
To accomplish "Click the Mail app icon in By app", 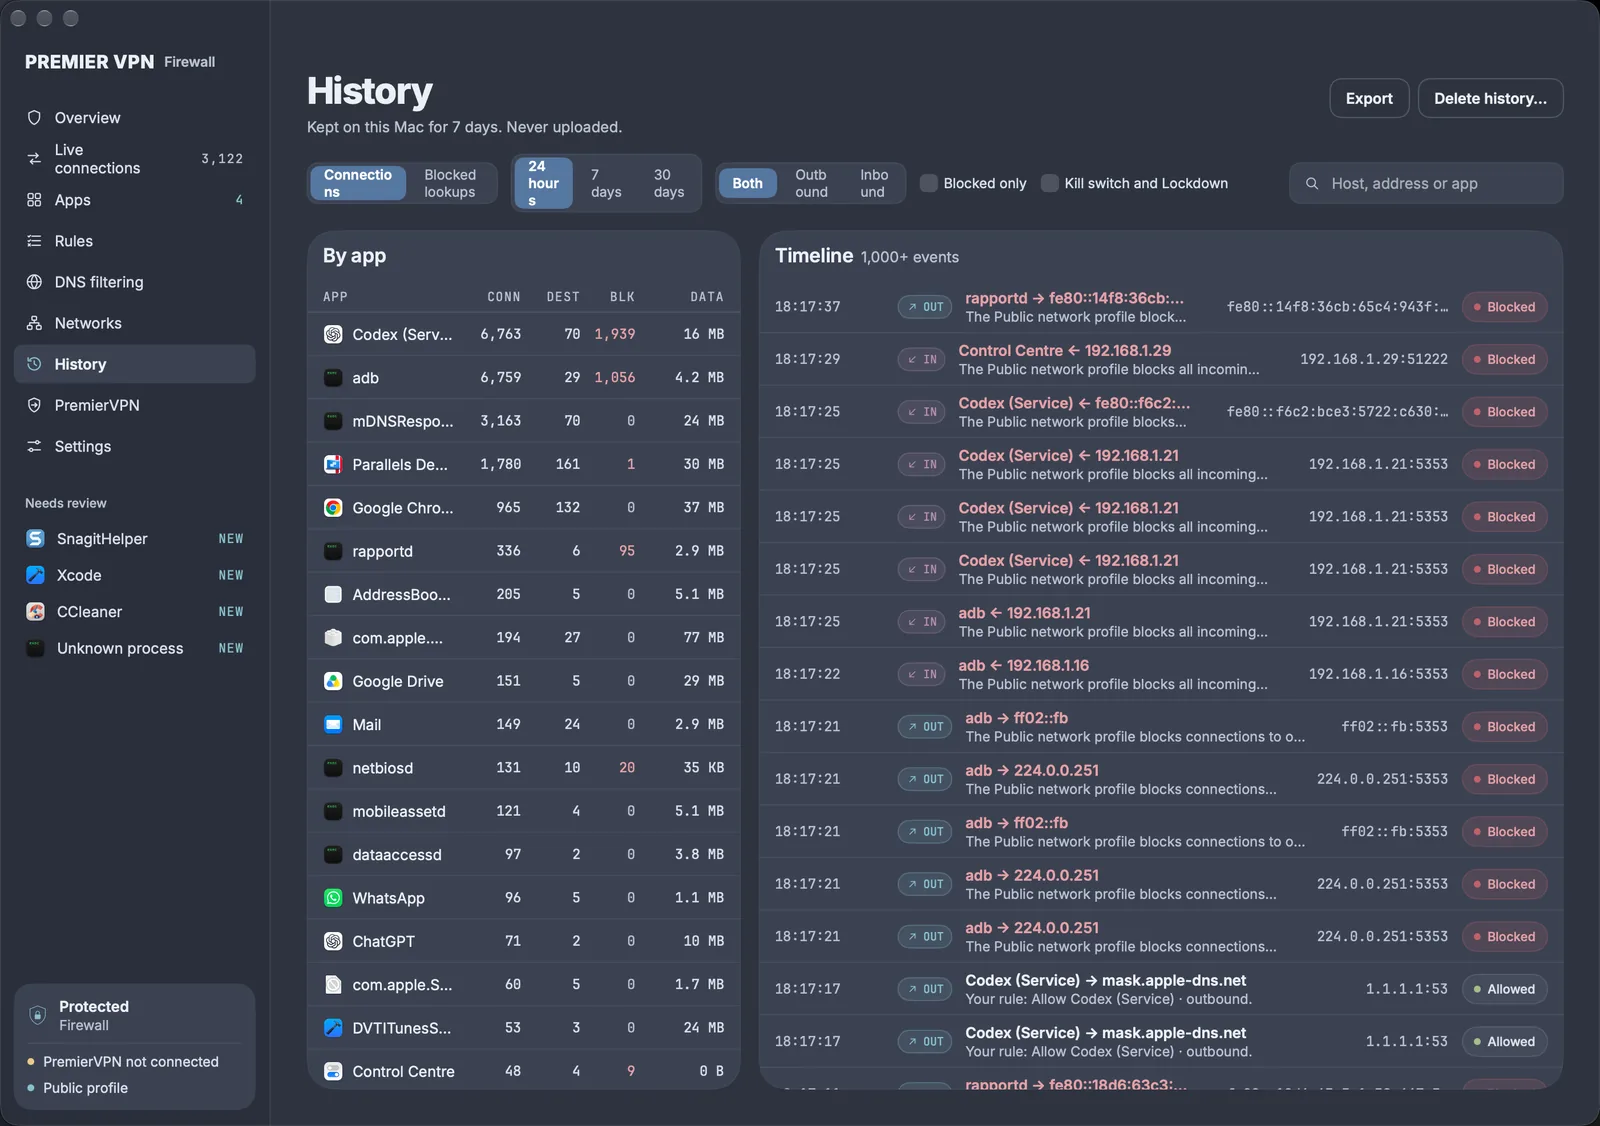I will [333, 725].
